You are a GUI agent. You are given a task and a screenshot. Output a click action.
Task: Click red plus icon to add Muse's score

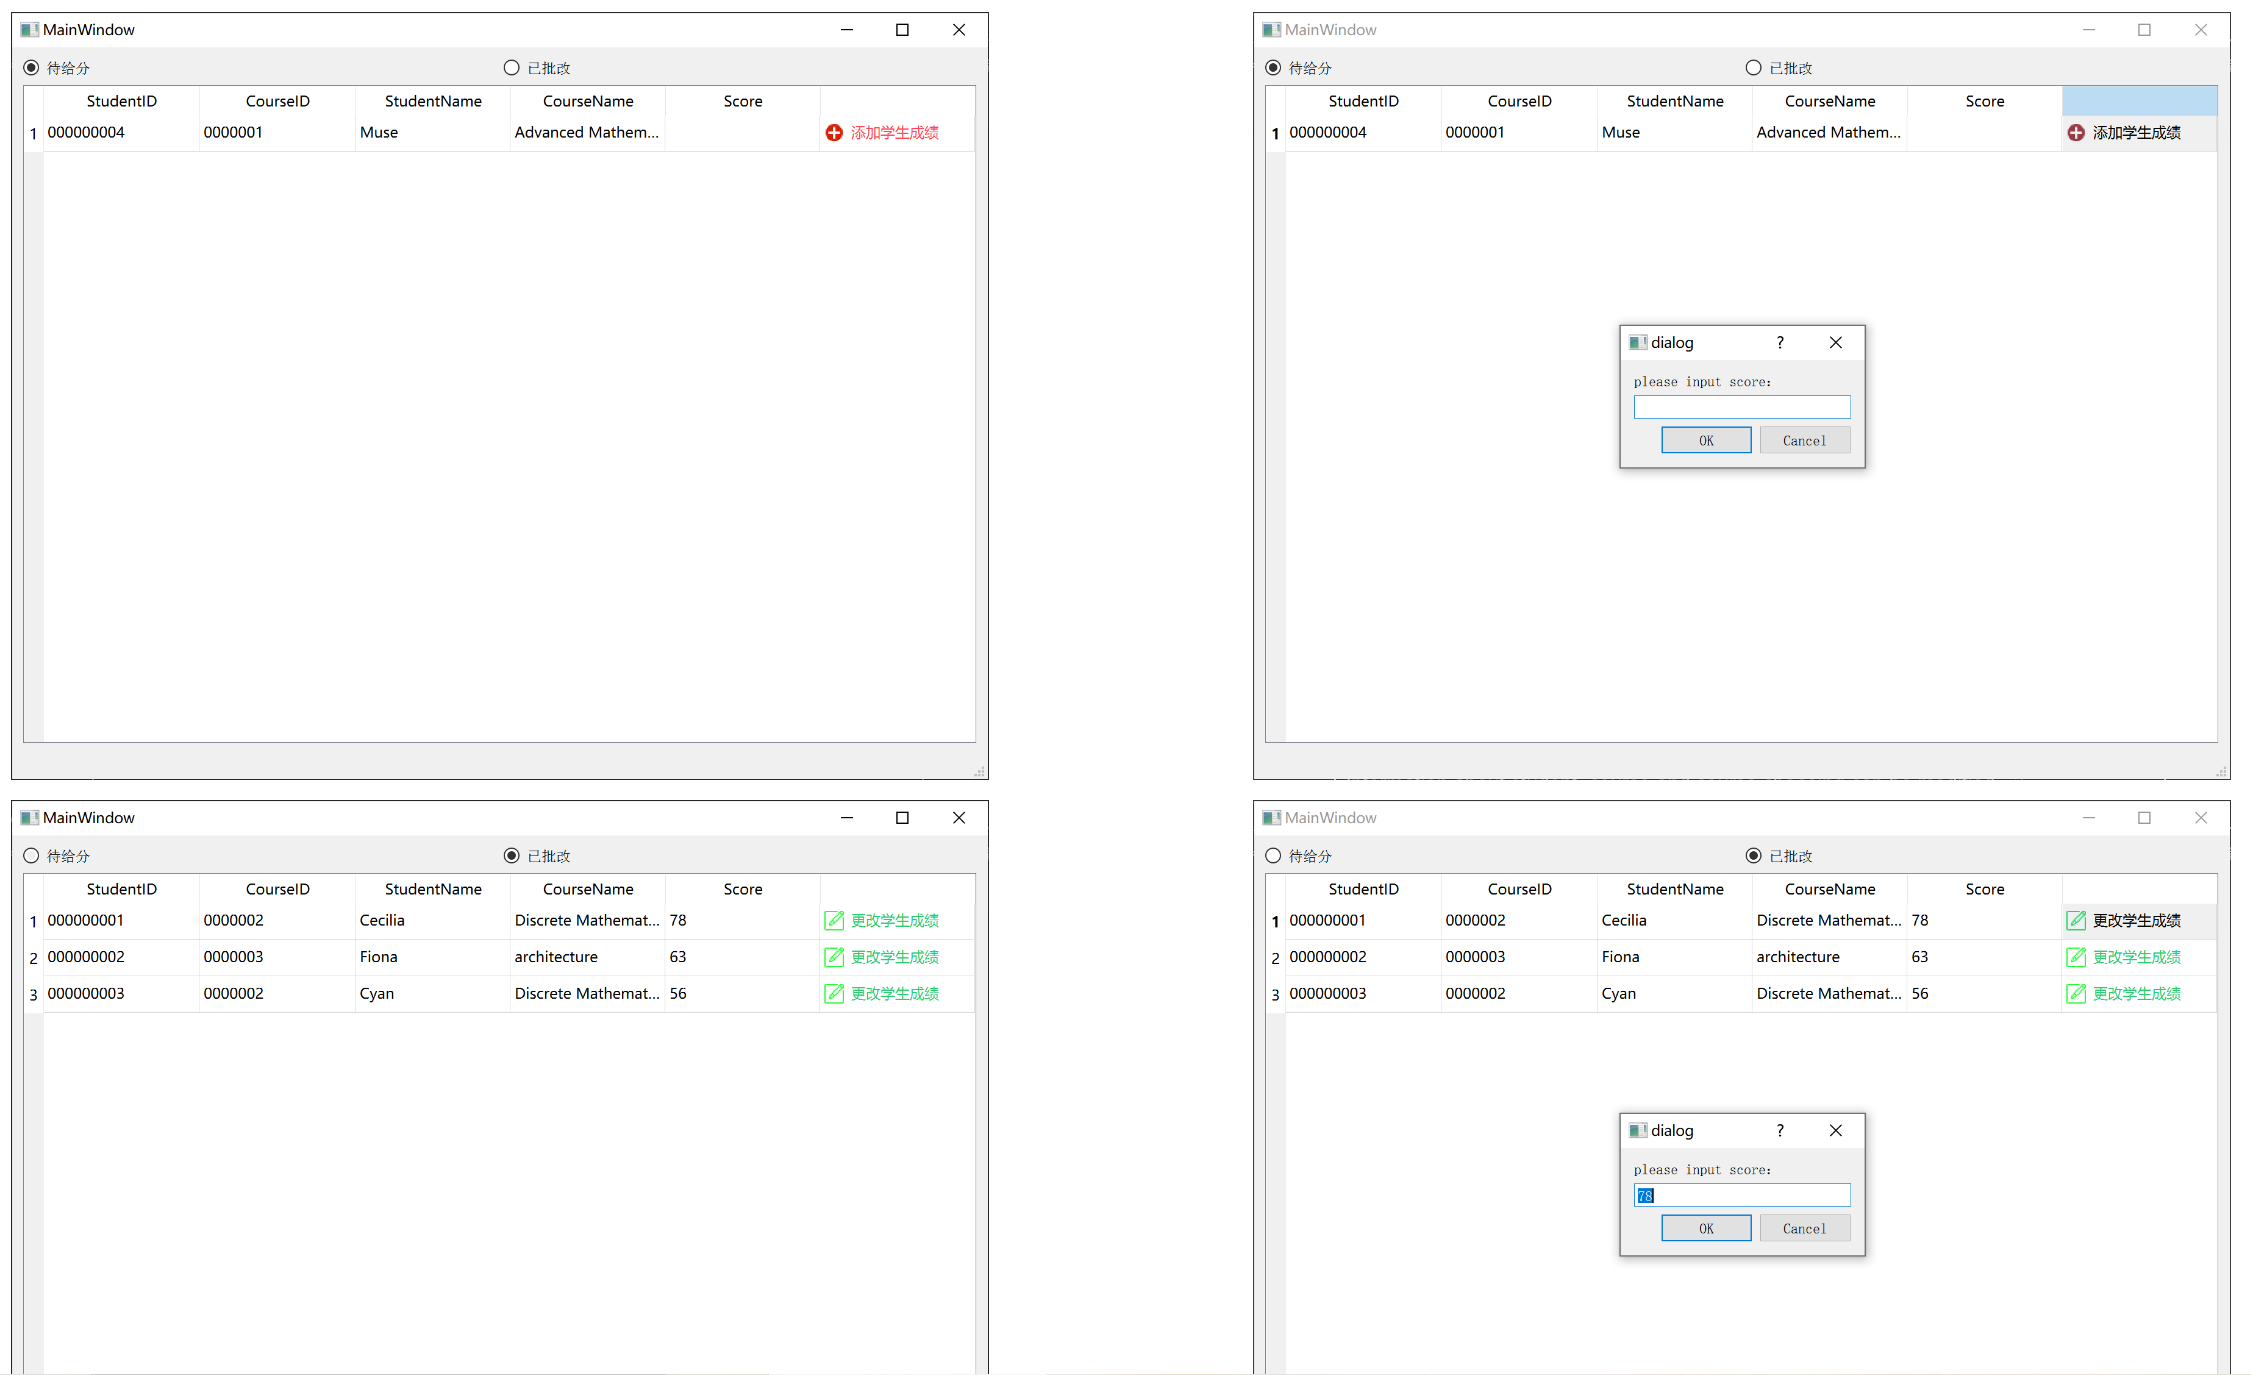click(x=834, y=131)
